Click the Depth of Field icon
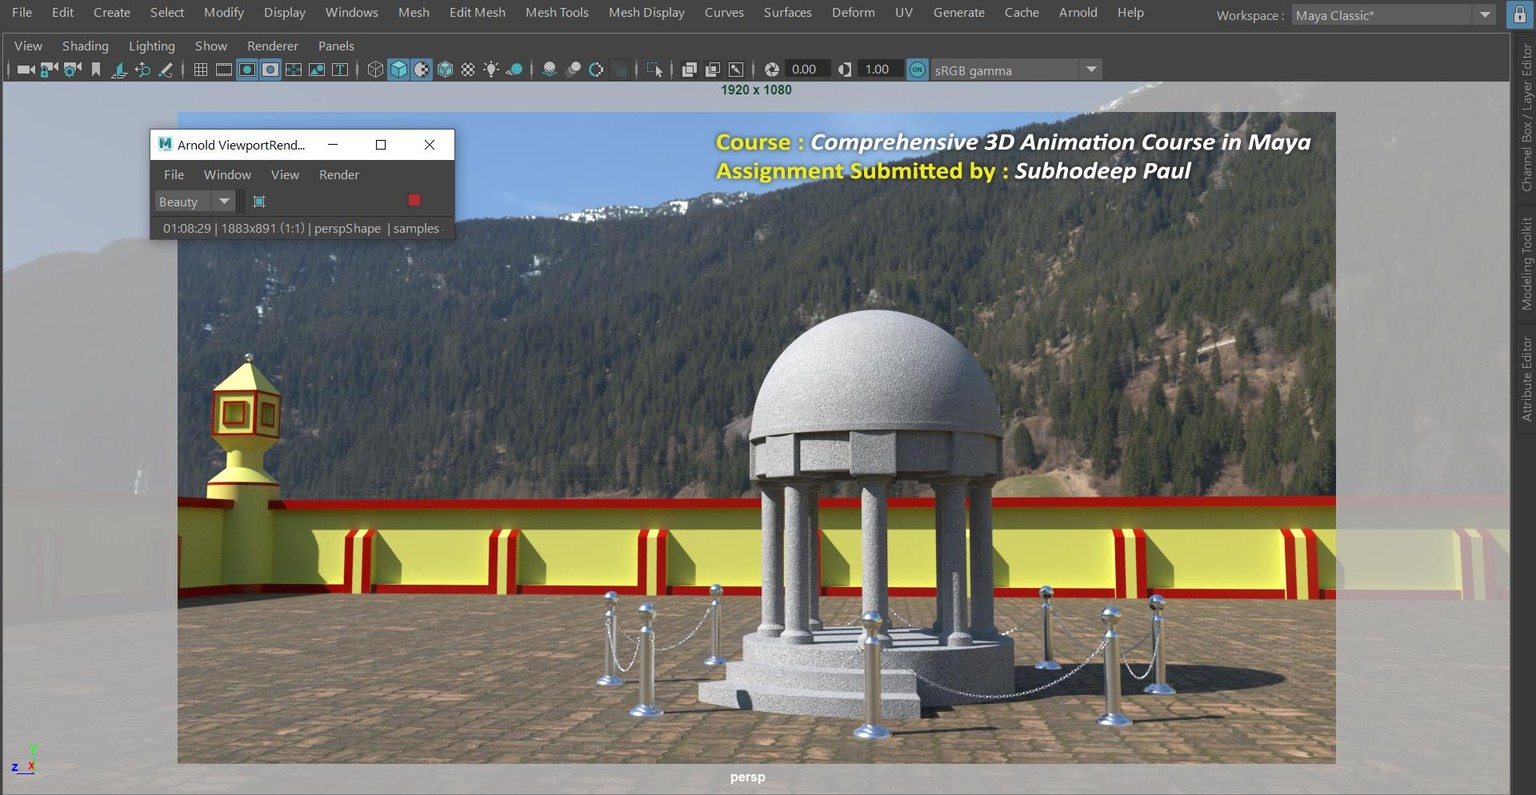This screenshot has height=795, width=1536. pos(620,69)
